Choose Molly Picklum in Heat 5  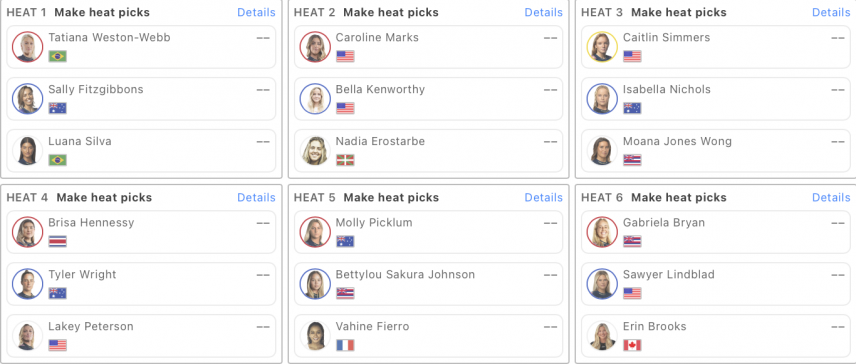point(428,232)
